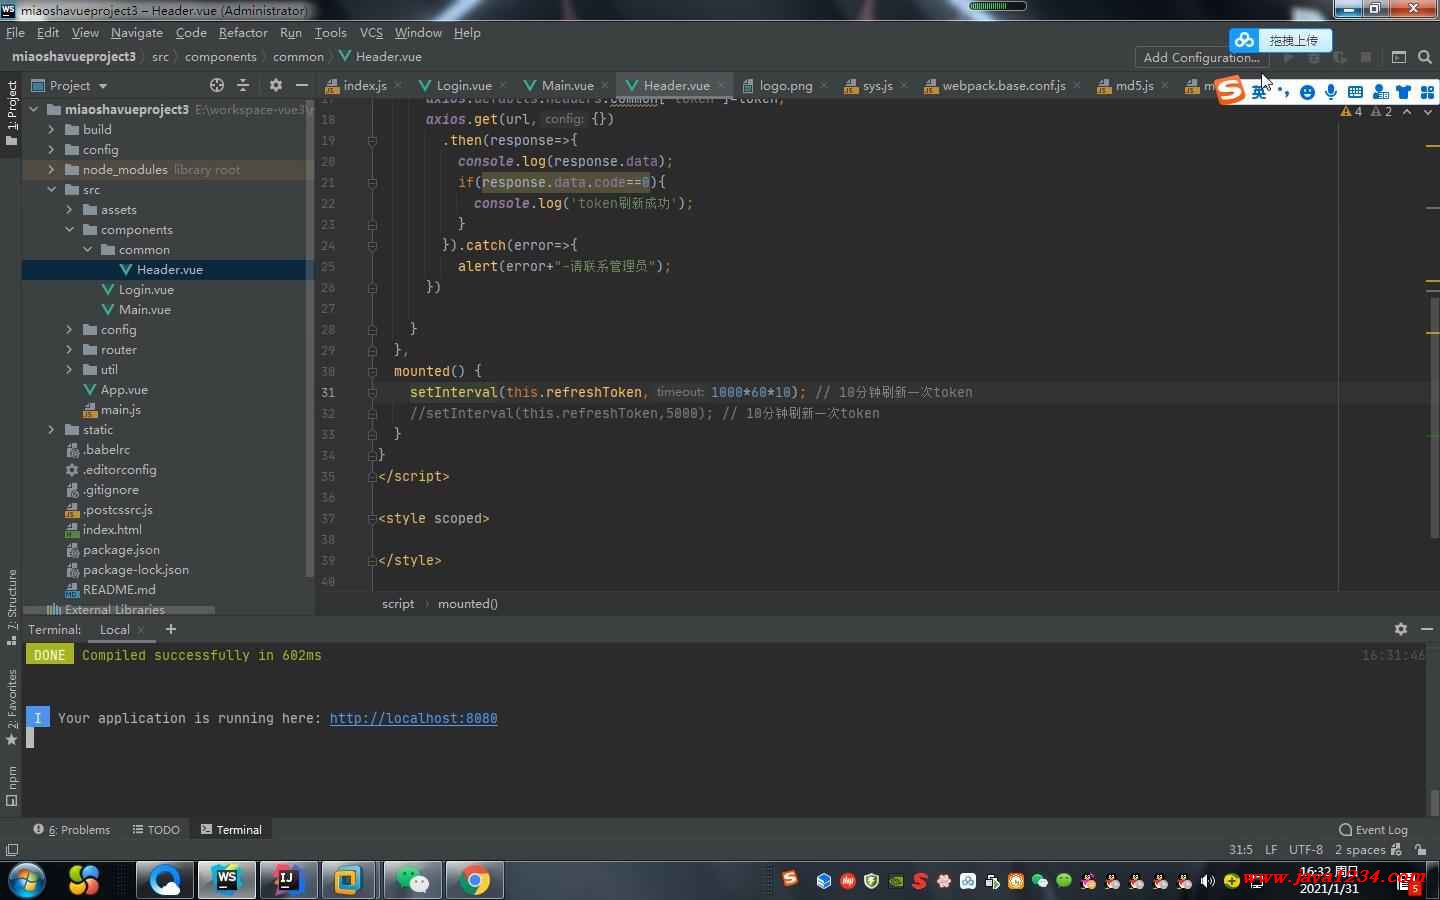This screenshot has width=1440, height=900.
Task: Hide the Terminal panel with minus icon
Action: [1427, 629]
